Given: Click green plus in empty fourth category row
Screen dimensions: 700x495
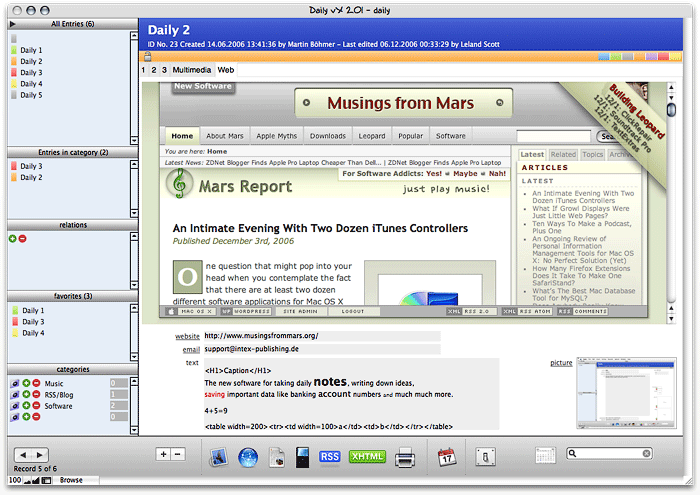Looking at the screenshot, I should (x=26, y=416).
